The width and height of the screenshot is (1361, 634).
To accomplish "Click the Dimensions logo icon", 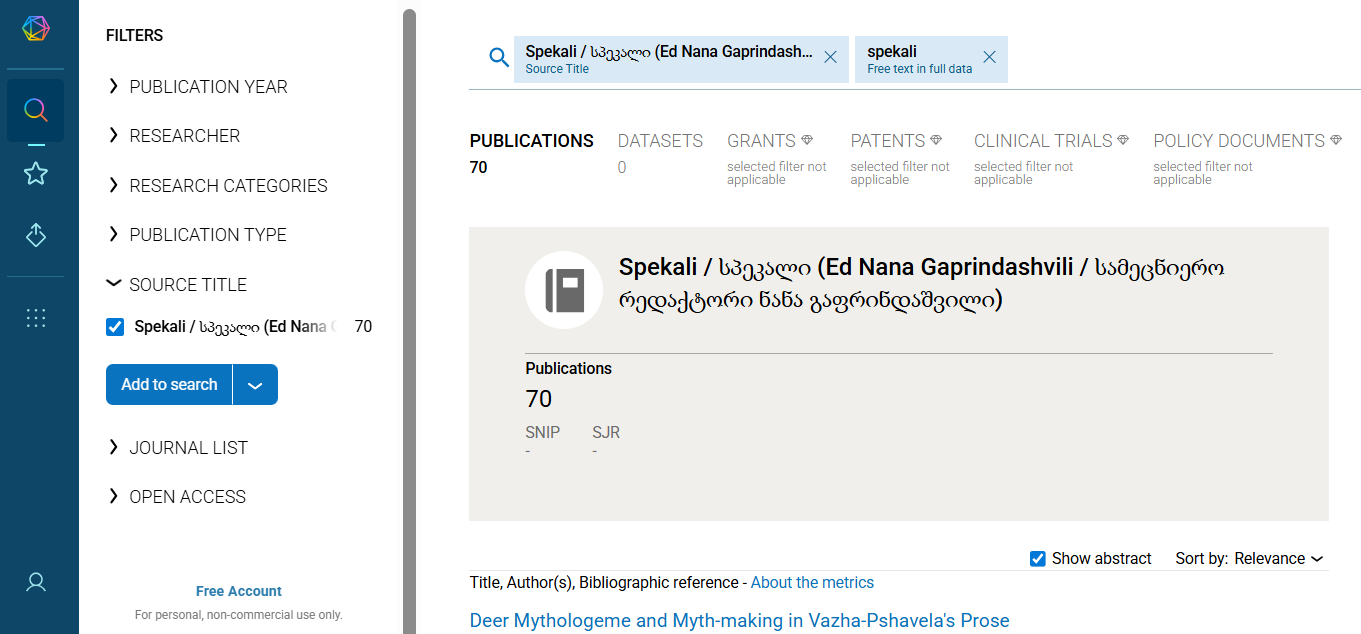I will point(36,29).
